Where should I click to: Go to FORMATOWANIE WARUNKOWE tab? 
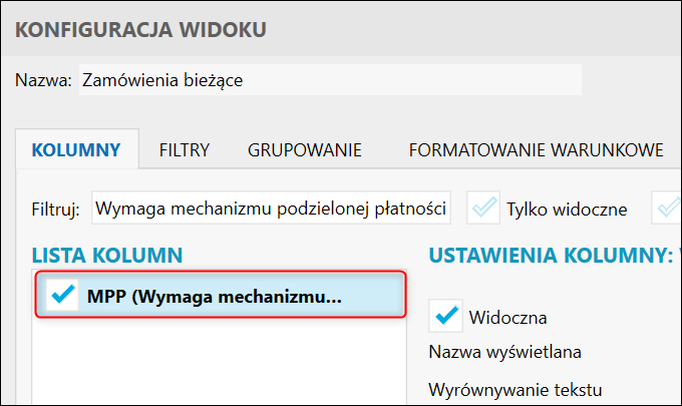pos(535,151)
